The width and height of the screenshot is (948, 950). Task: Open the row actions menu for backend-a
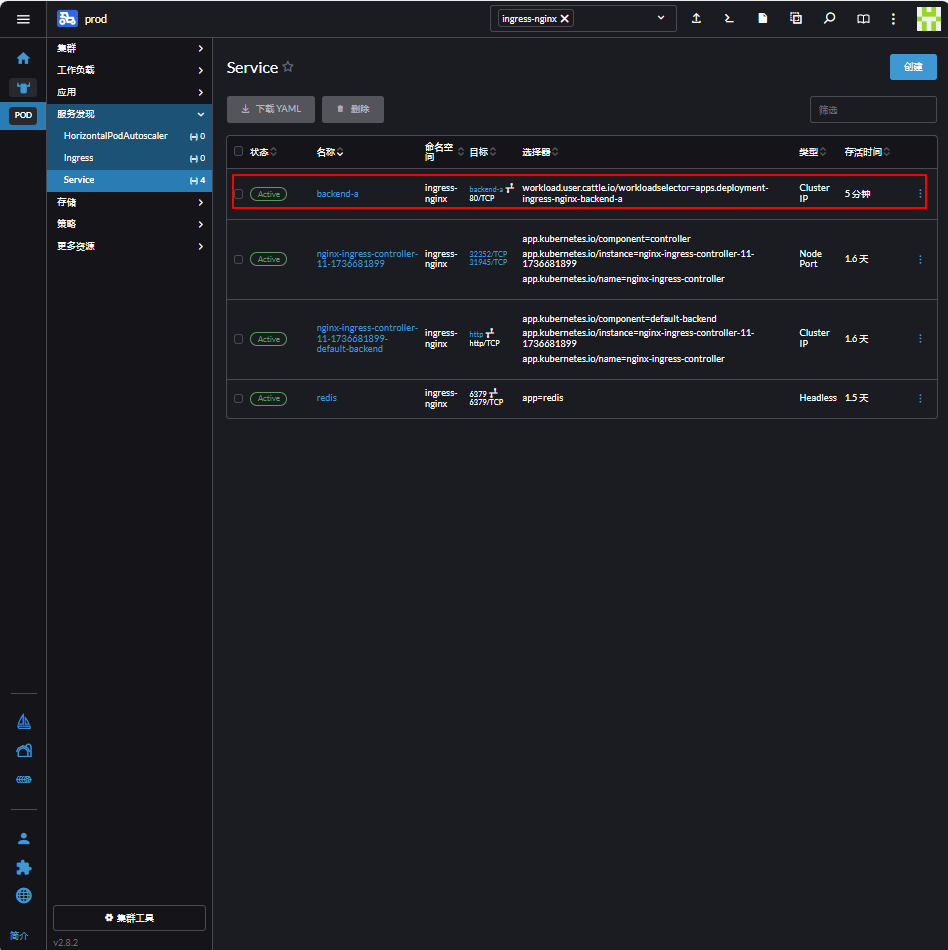click(920, 193)
